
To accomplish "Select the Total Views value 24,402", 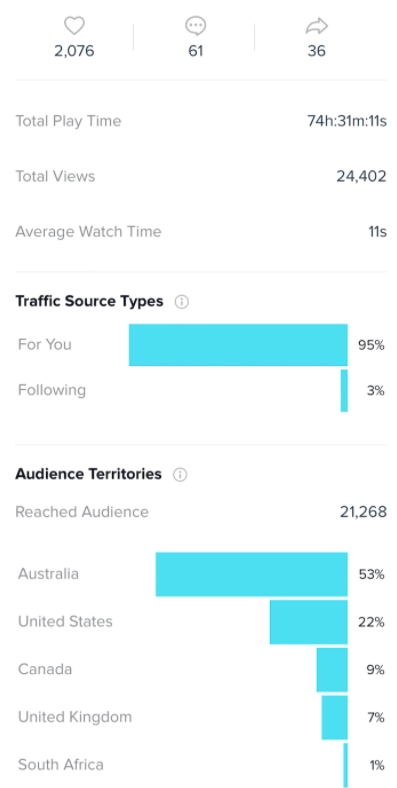I will pos(361,176).
